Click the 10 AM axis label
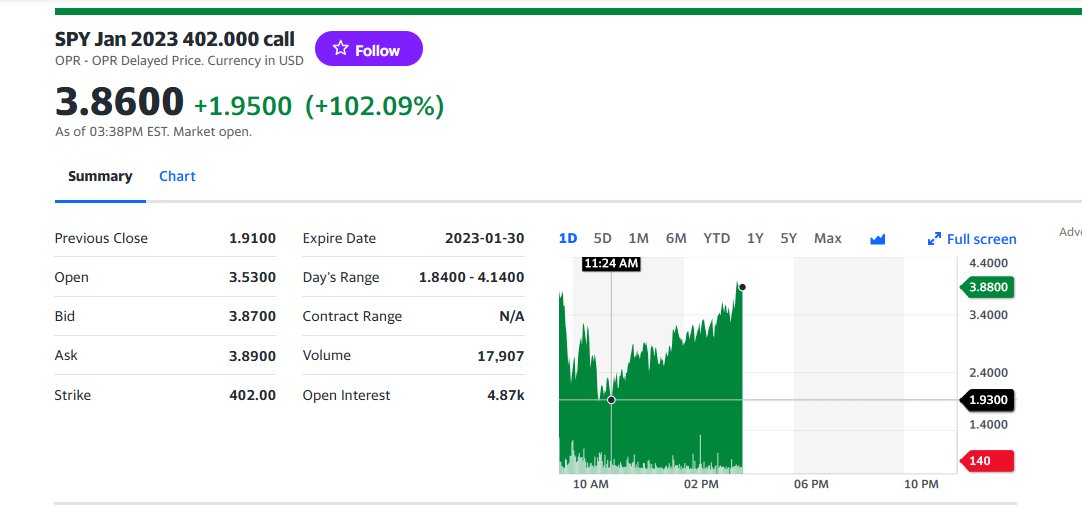 click(x=591, y=484)
